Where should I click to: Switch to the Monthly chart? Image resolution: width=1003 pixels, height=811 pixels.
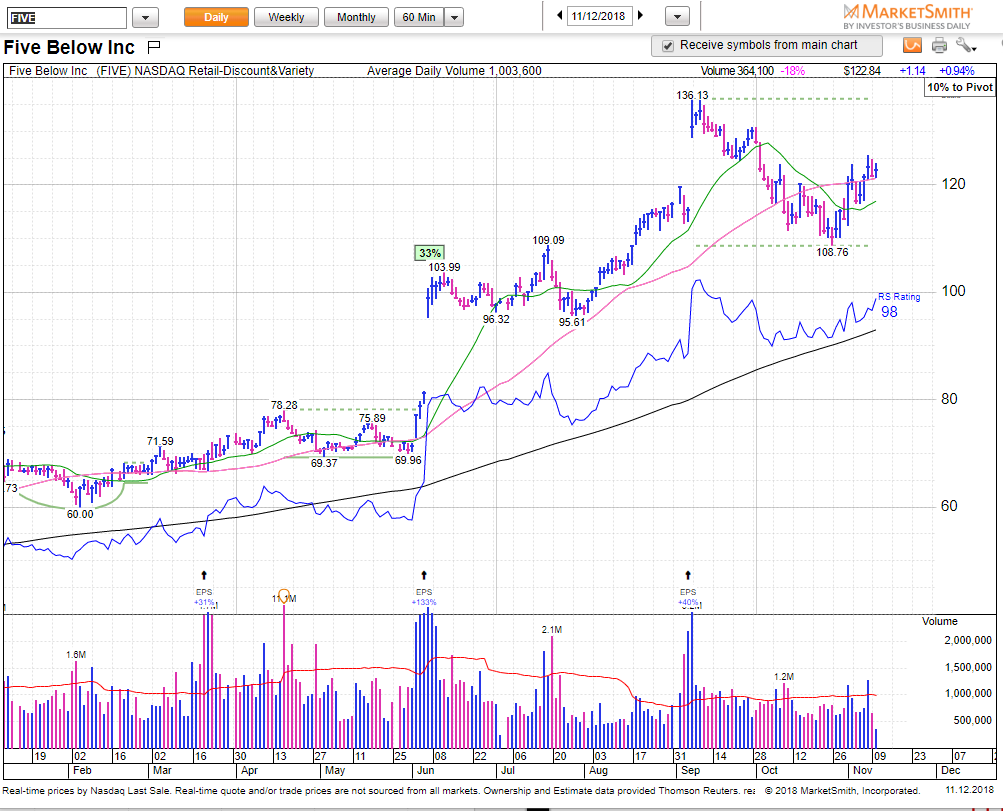click(x=356, y=17)
